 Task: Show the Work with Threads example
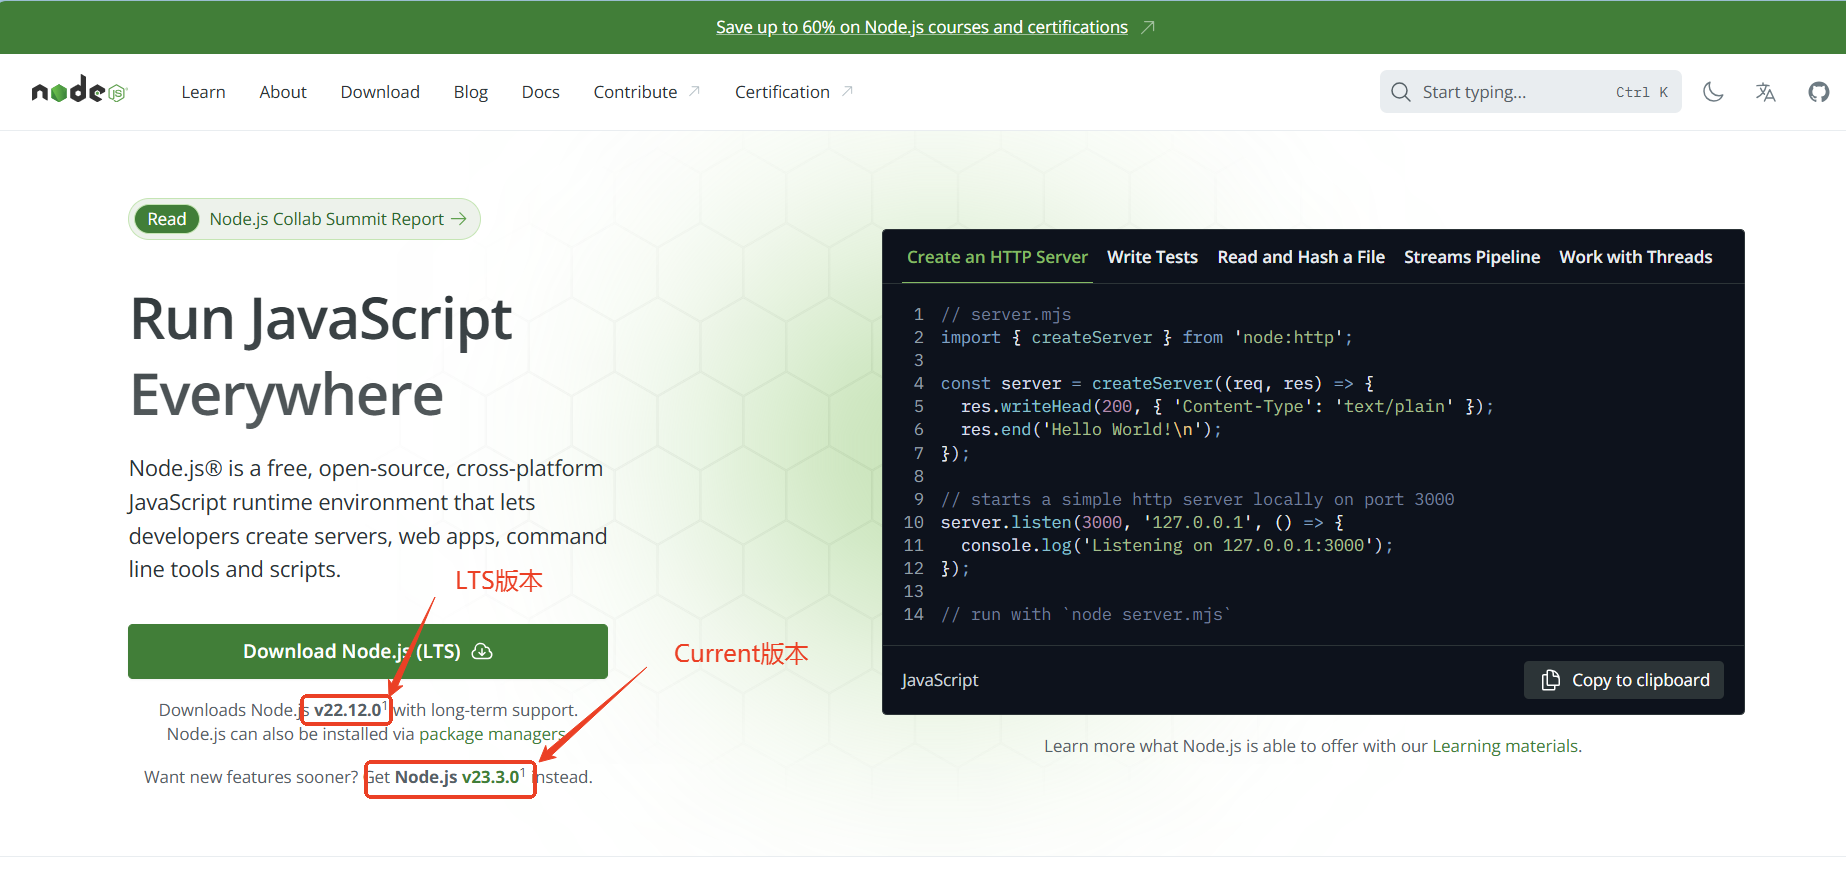tap(1635, 257)
